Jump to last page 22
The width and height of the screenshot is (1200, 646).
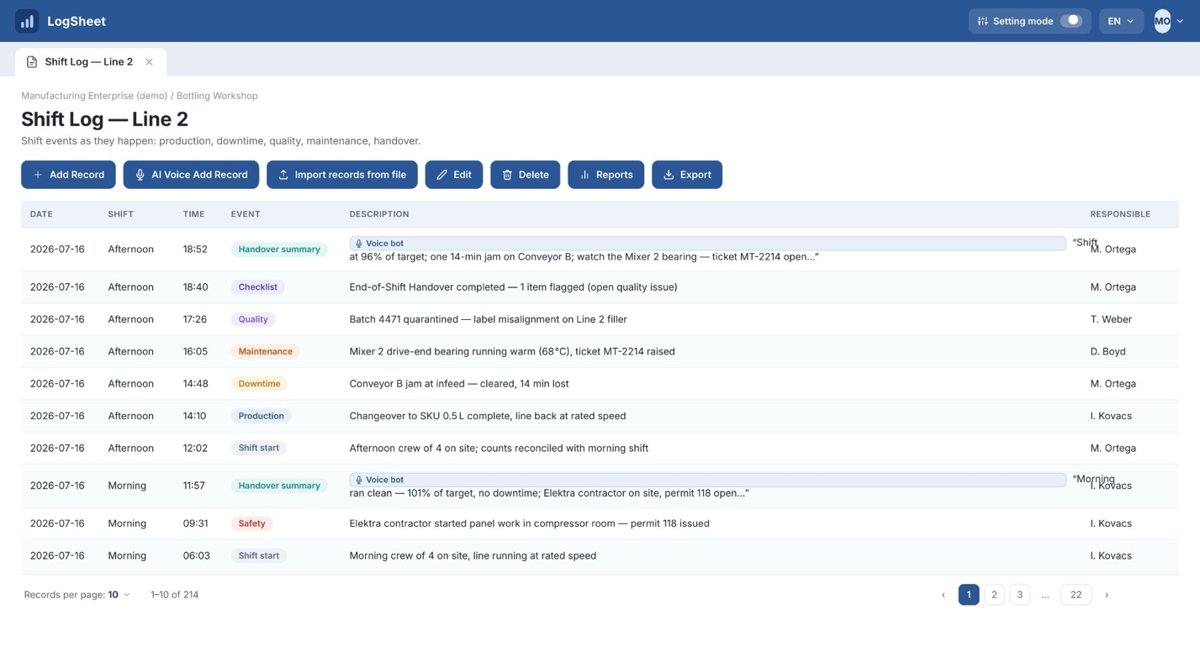1076,595
